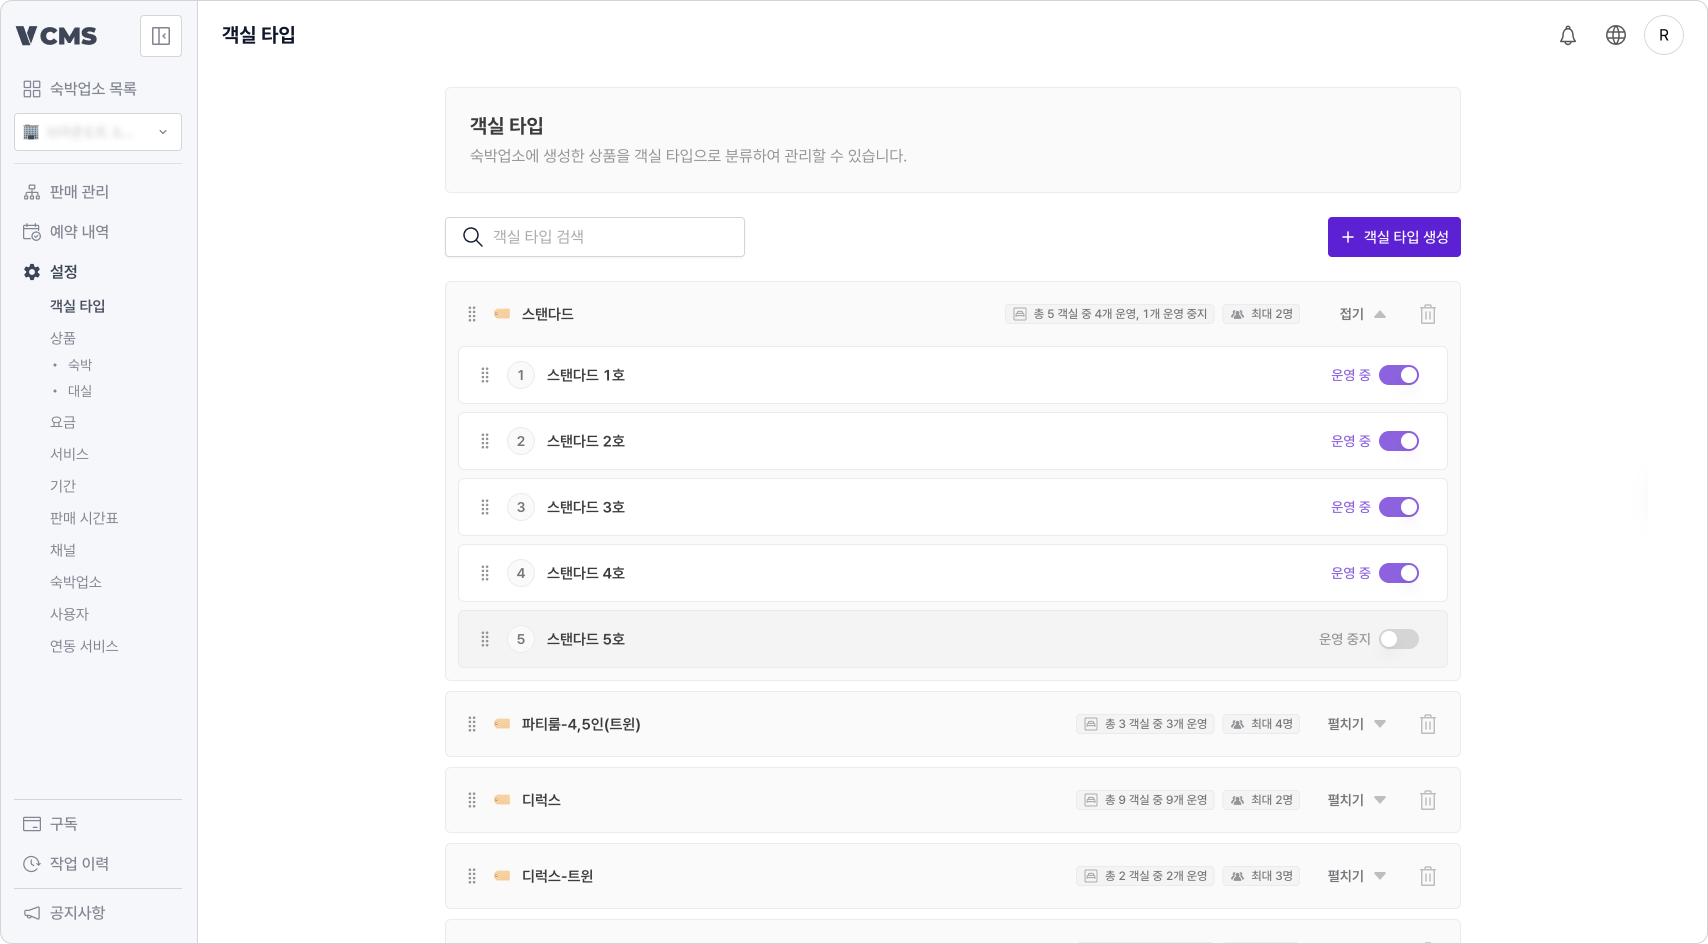Collapse 스탠다드 using the 접기 control
1708x944 pixels.
point(1362,313)
